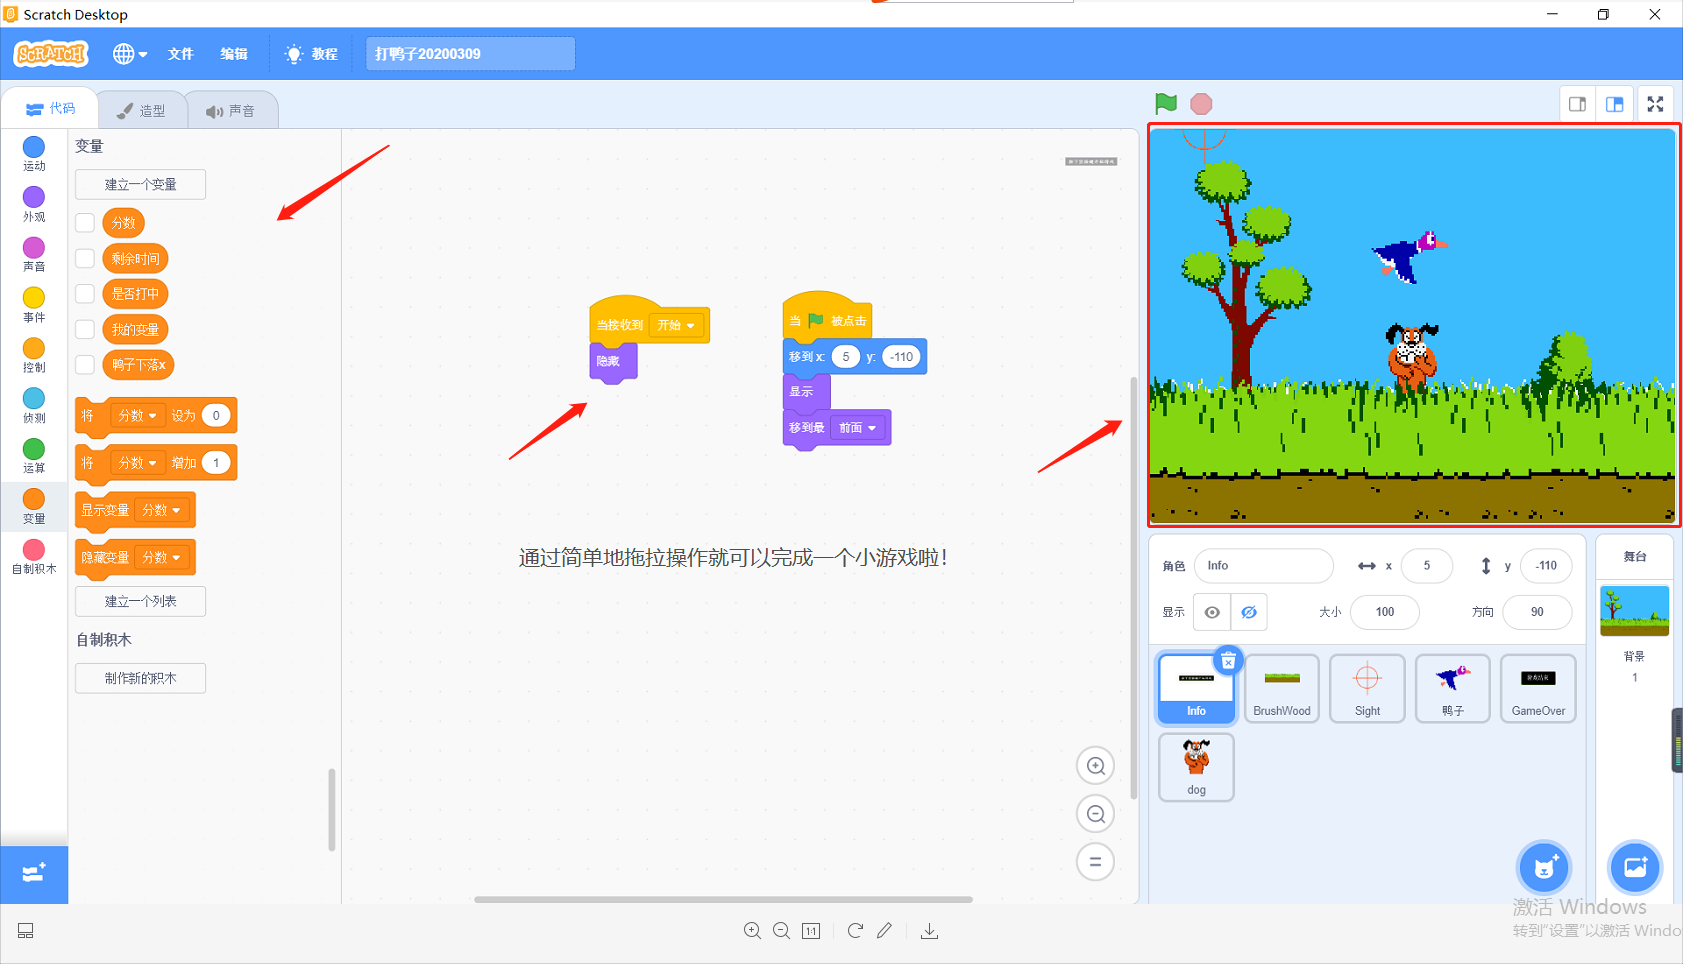Click the value 1 in 增加 block

[216, 463]
